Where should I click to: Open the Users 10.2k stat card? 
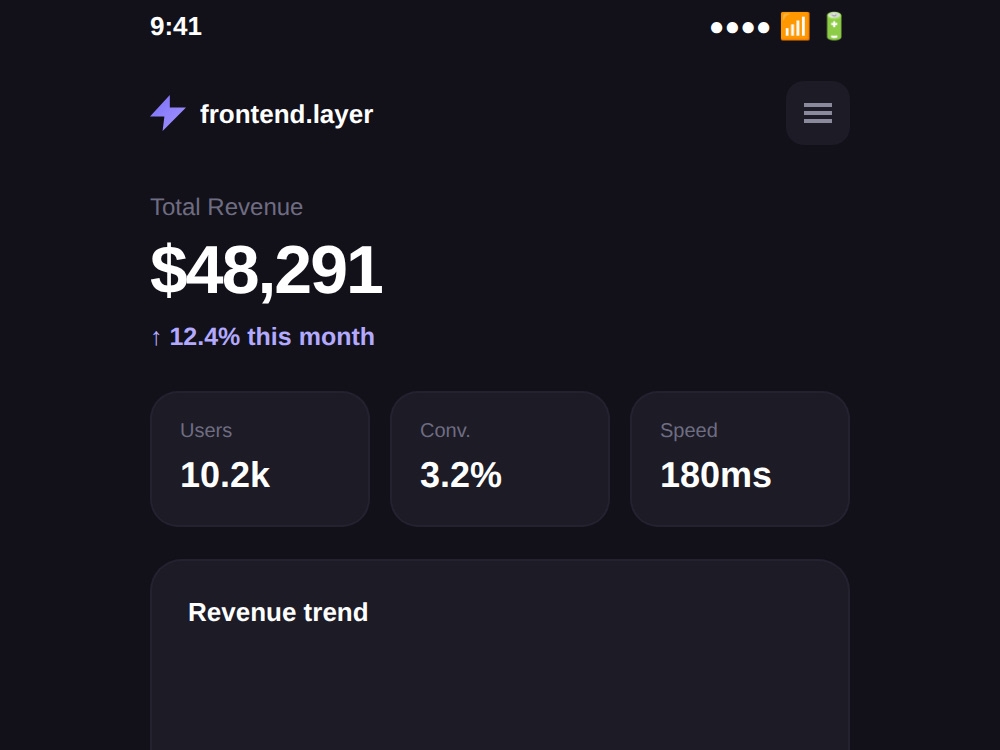pos(260,459)
